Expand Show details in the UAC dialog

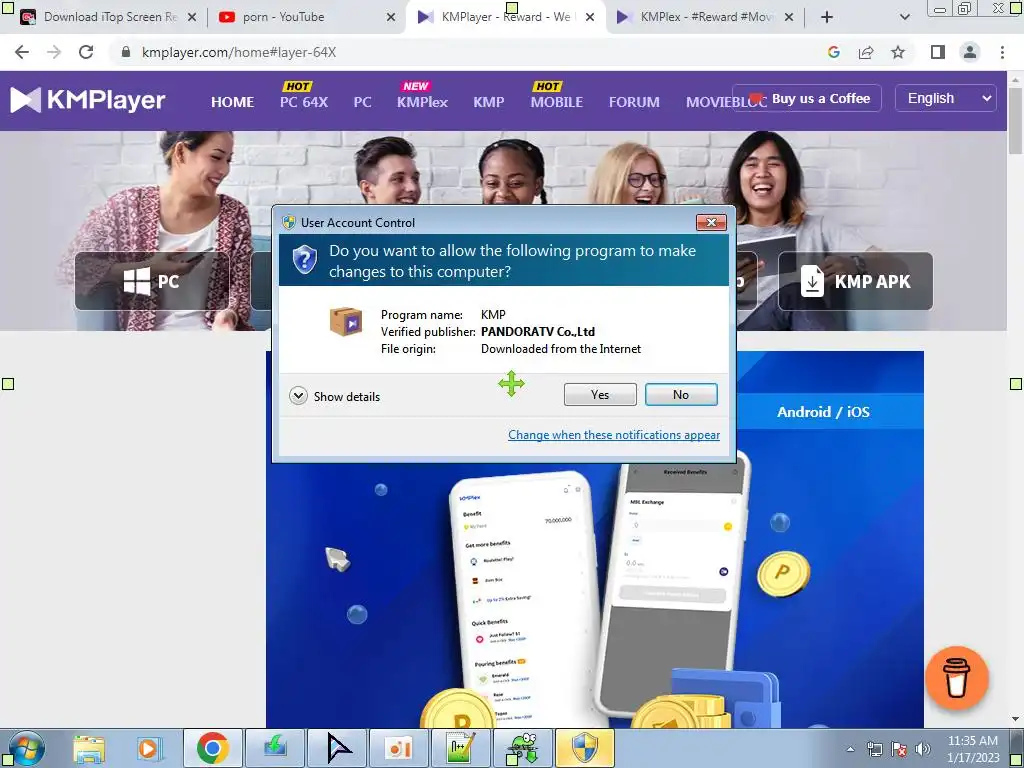coord(334,396)
